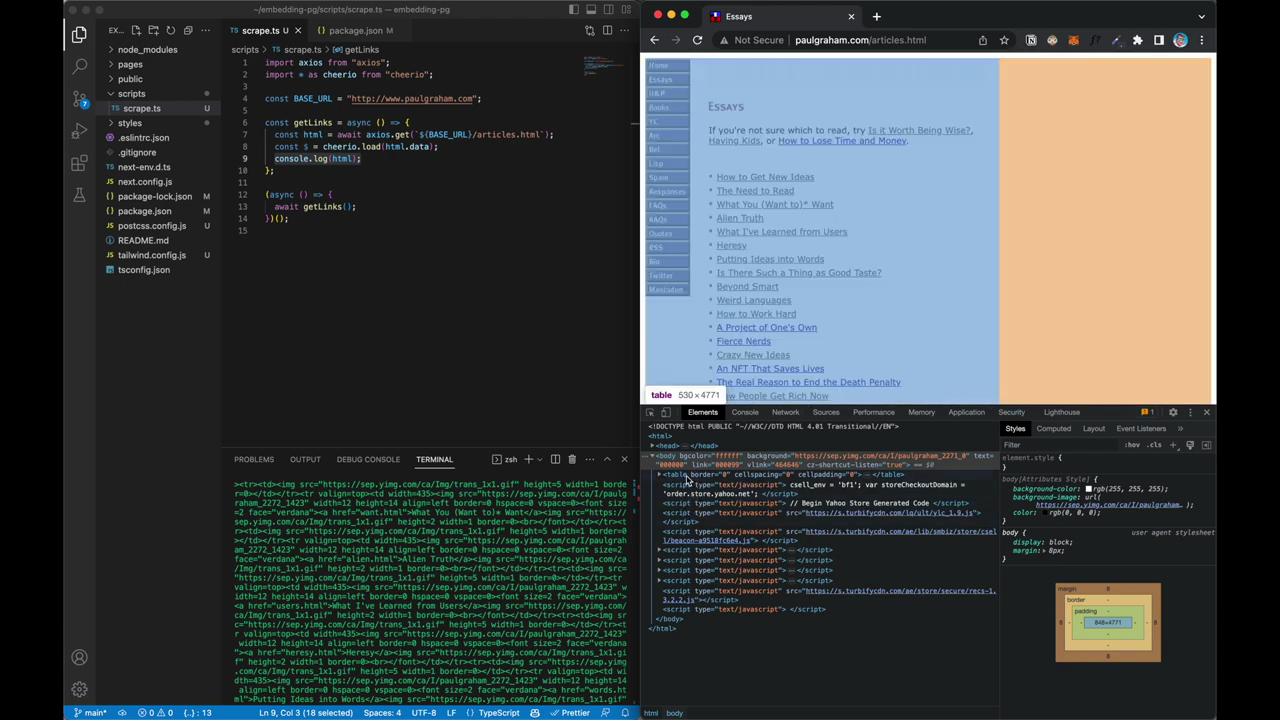Follow the 'Is it Worth Being Wise?' link

coord(918,130)
